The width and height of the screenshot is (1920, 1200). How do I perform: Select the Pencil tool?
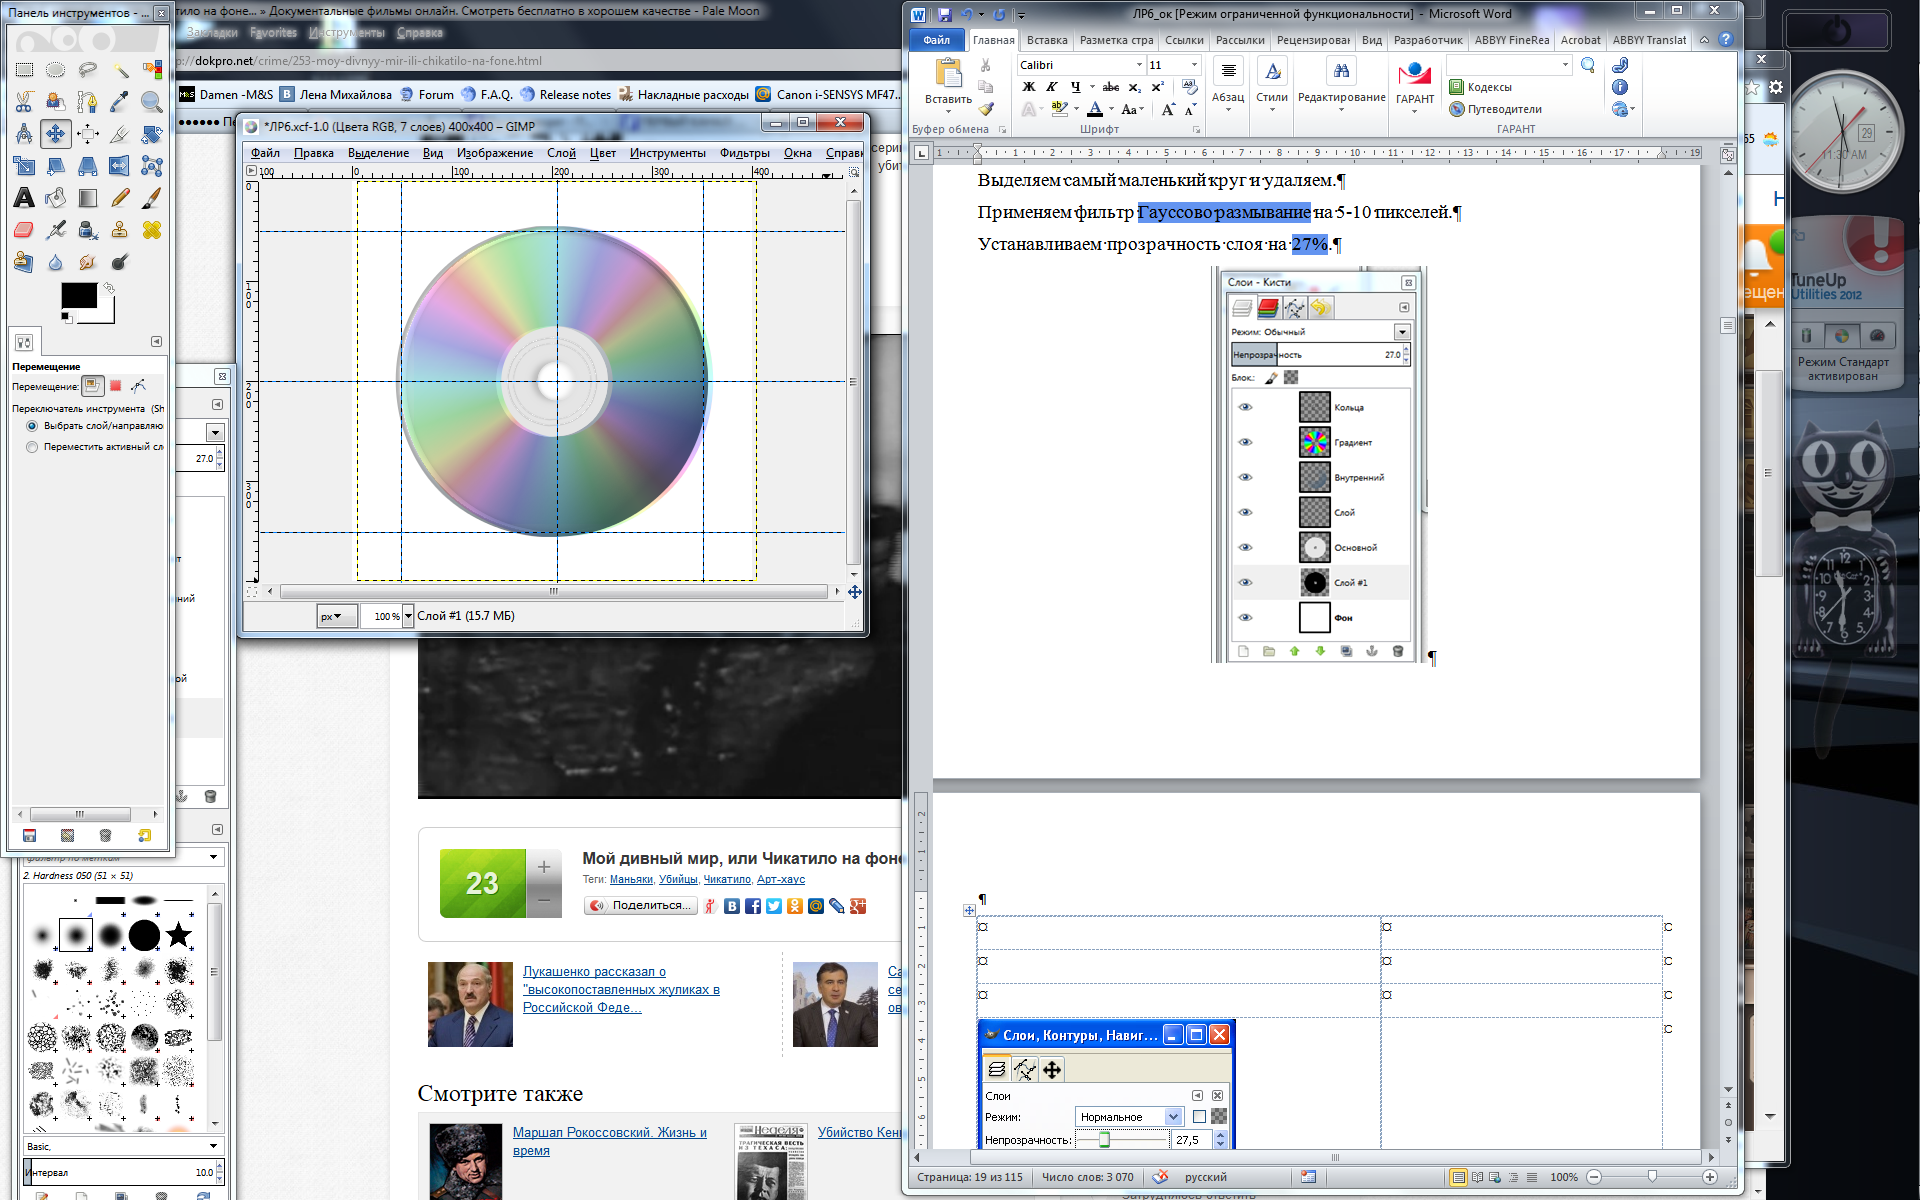point(120,198)
